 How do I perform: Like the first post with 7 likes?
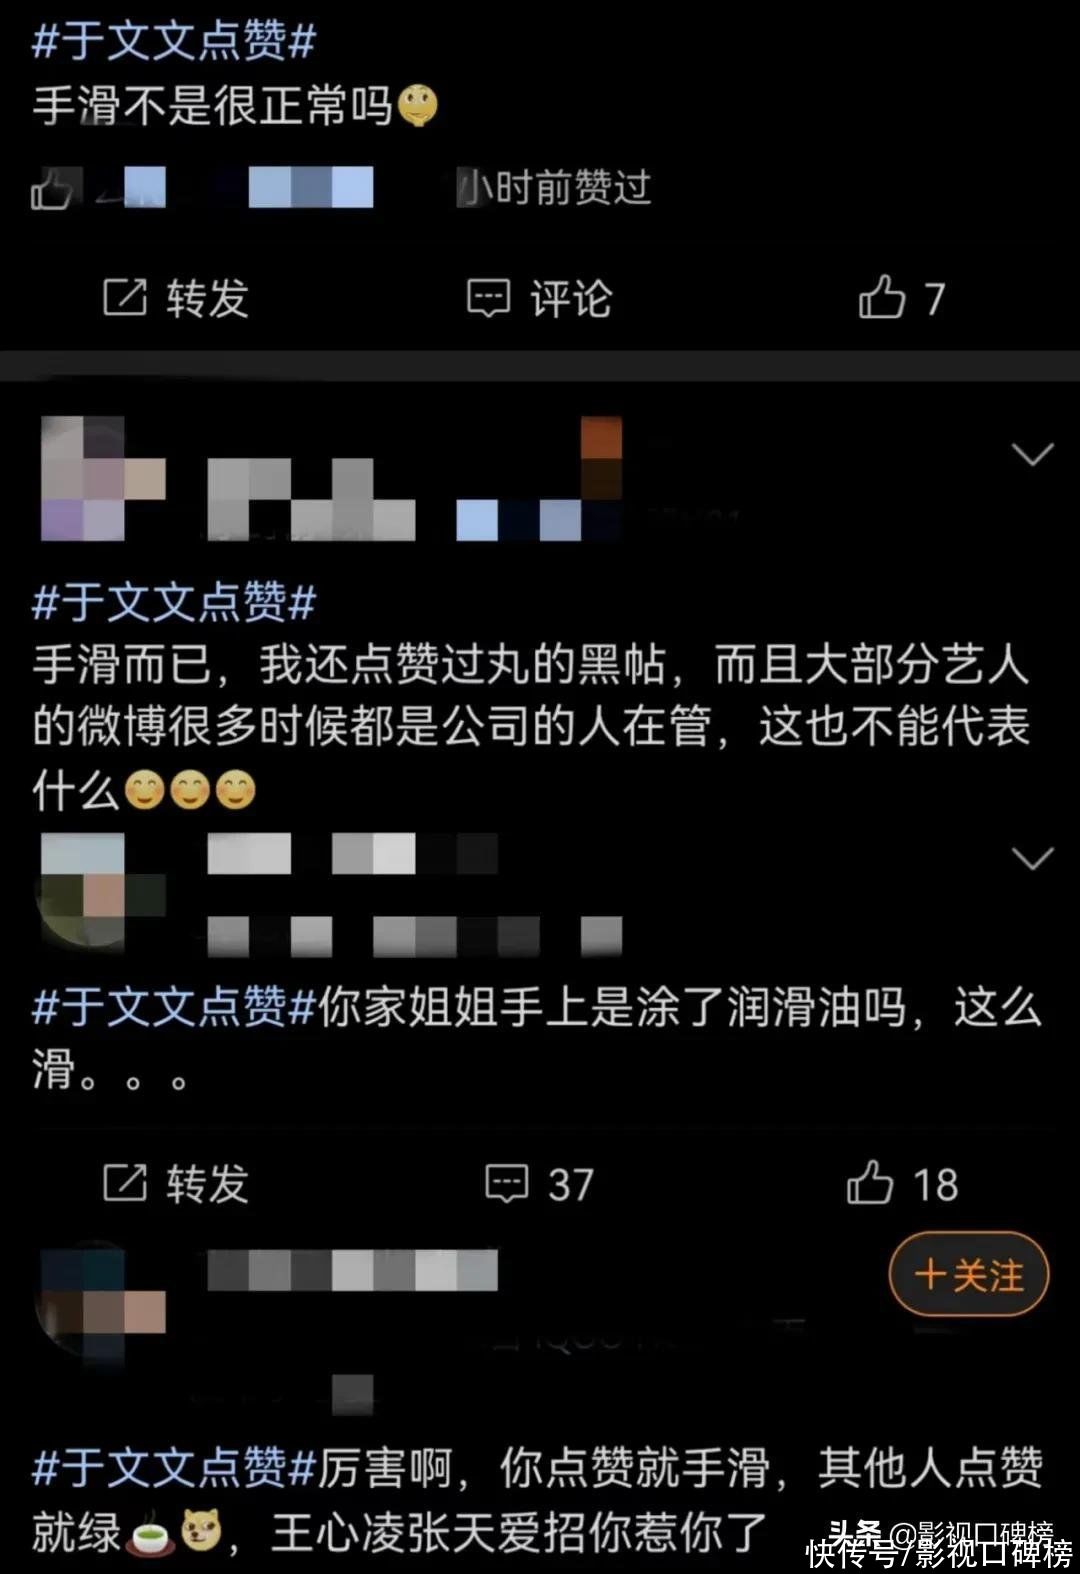coord(902,298)
